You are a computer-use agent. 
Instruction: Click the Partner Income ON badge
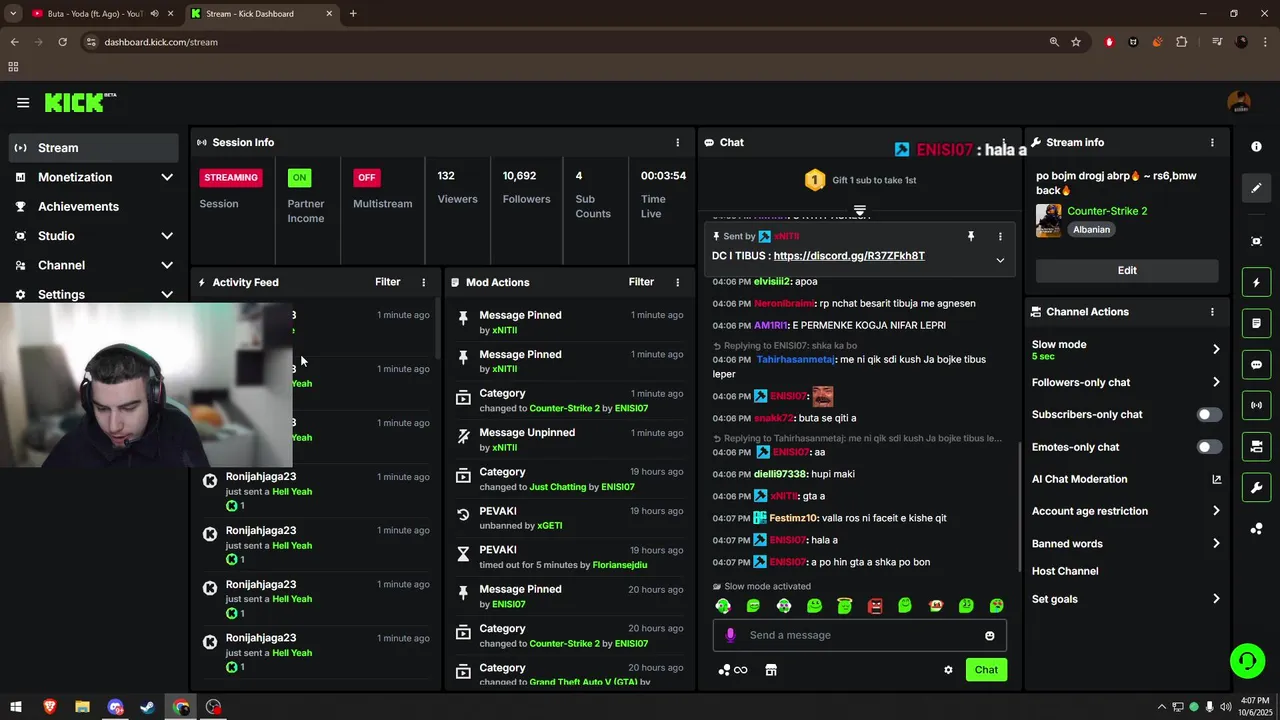point(299,177)
